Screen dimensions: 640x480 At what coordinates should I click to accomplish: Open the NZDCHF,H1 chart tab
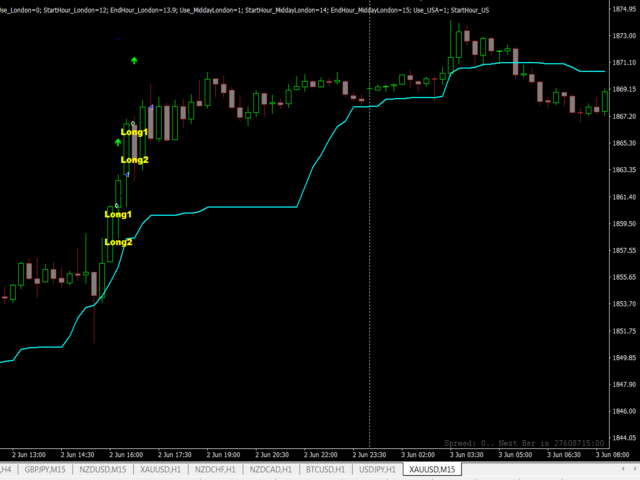click(x=215, y=469)
